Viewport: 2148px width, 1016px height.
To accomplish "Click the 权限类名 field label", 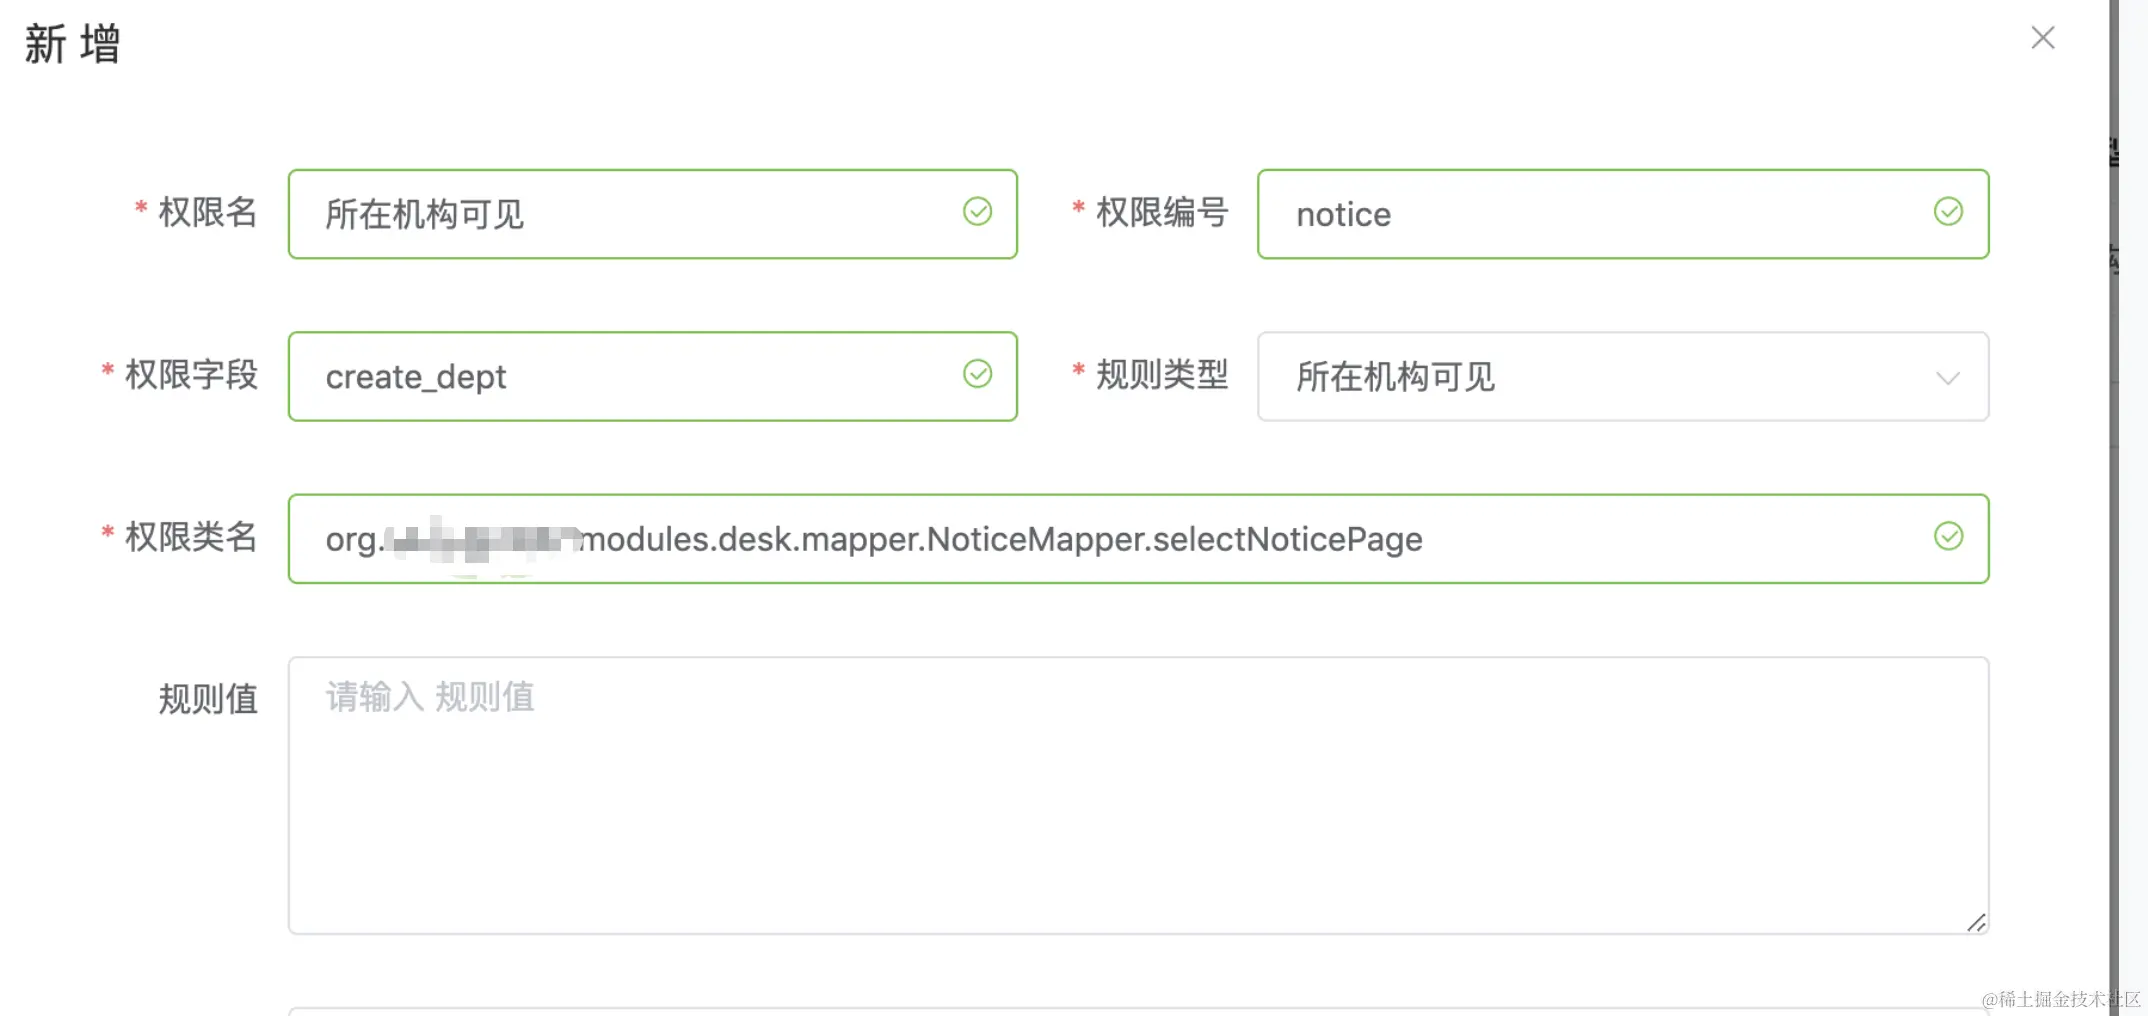I will (190, 537).
